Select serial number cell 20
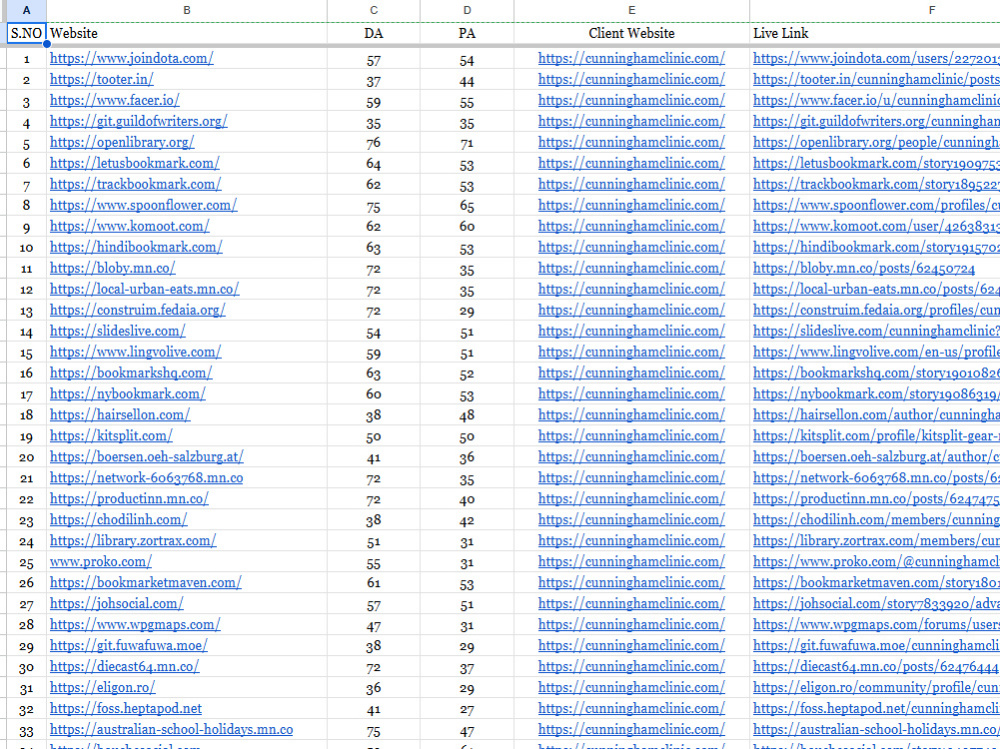The height and width of the screenshot is (749, 1000). point(26,457)
